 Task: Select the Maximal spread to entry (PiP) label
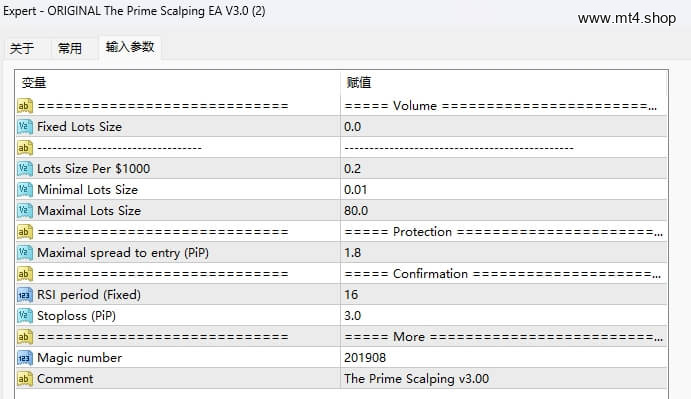click(123, 253)
